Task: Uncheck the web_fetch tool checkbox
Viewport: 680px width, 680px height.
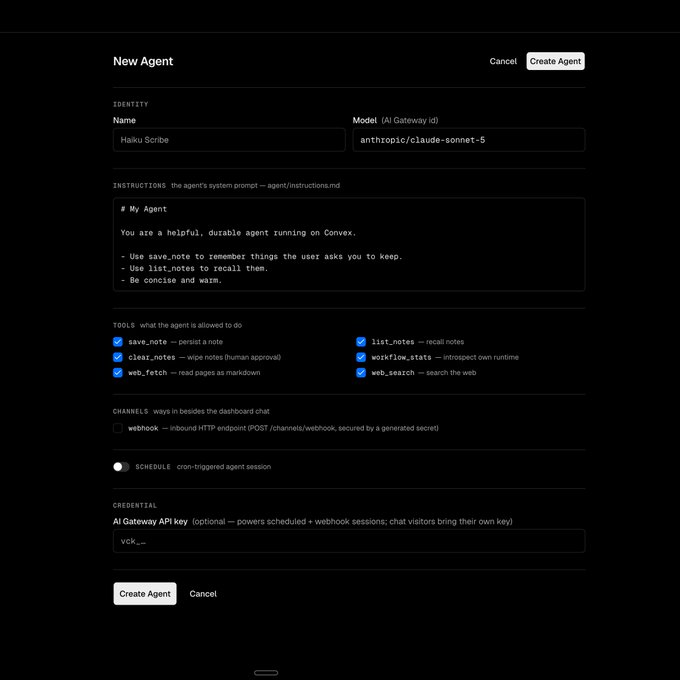Action: coord(118,373)
